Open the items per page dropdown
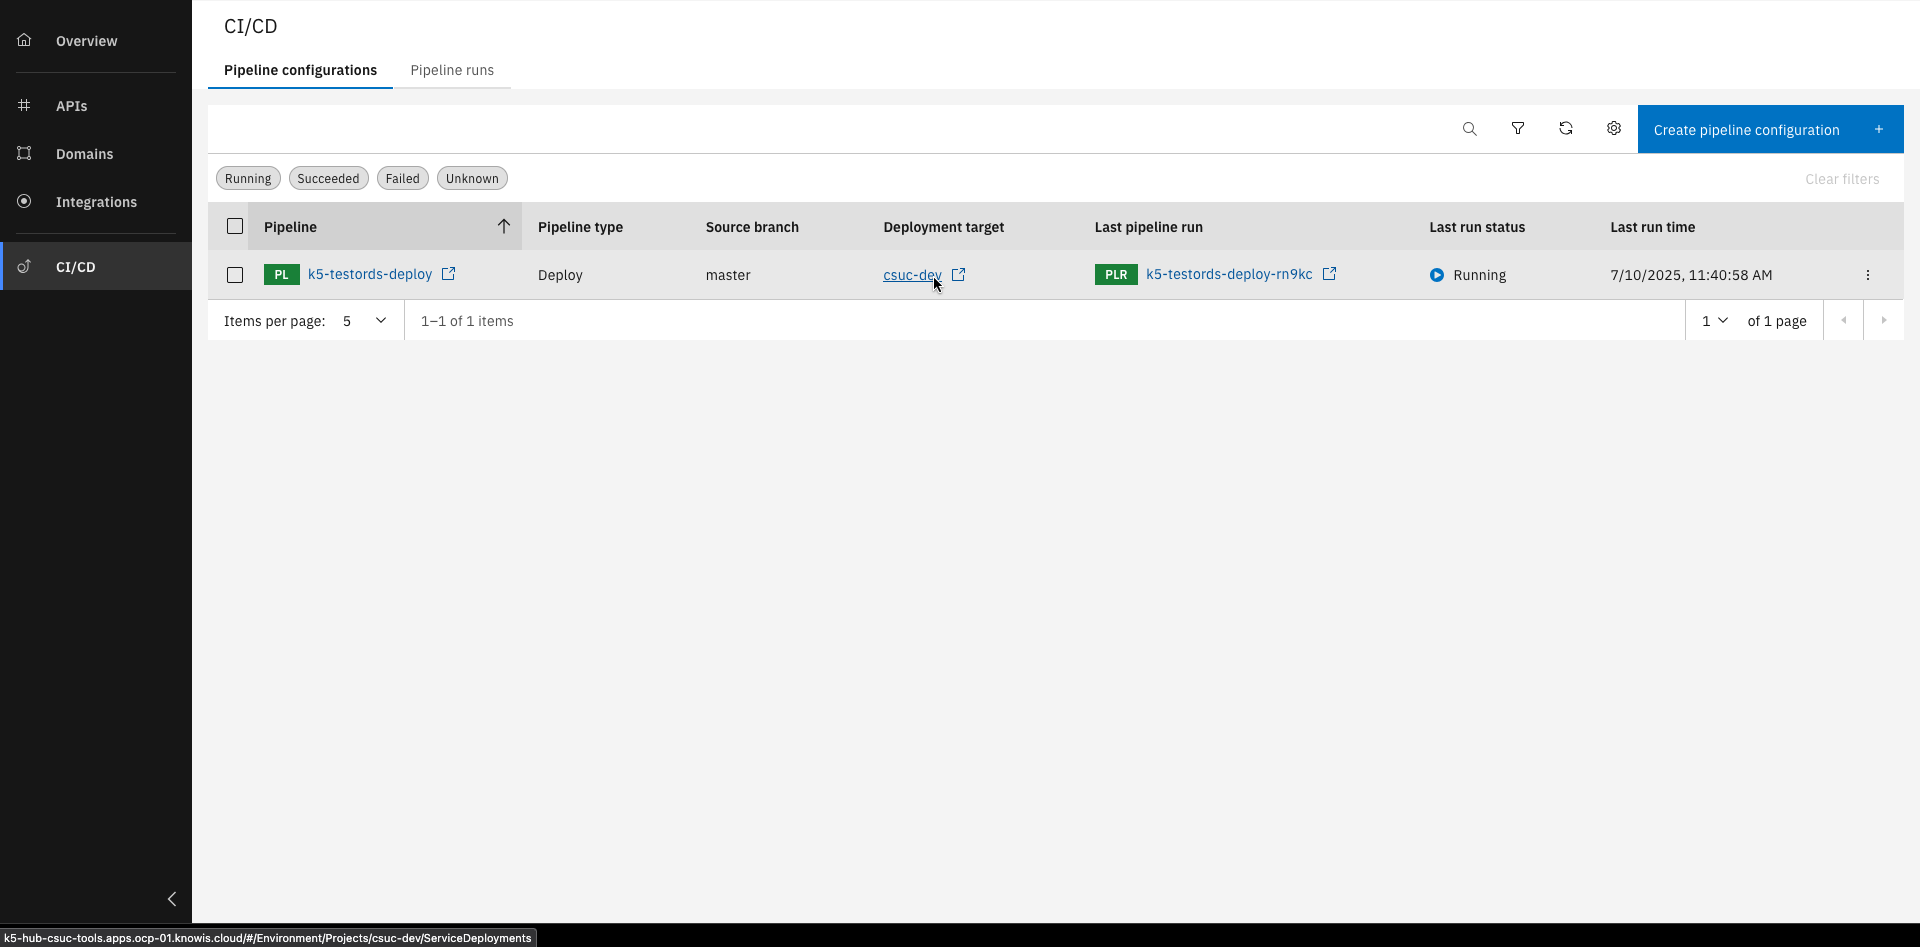 [380, 320]
